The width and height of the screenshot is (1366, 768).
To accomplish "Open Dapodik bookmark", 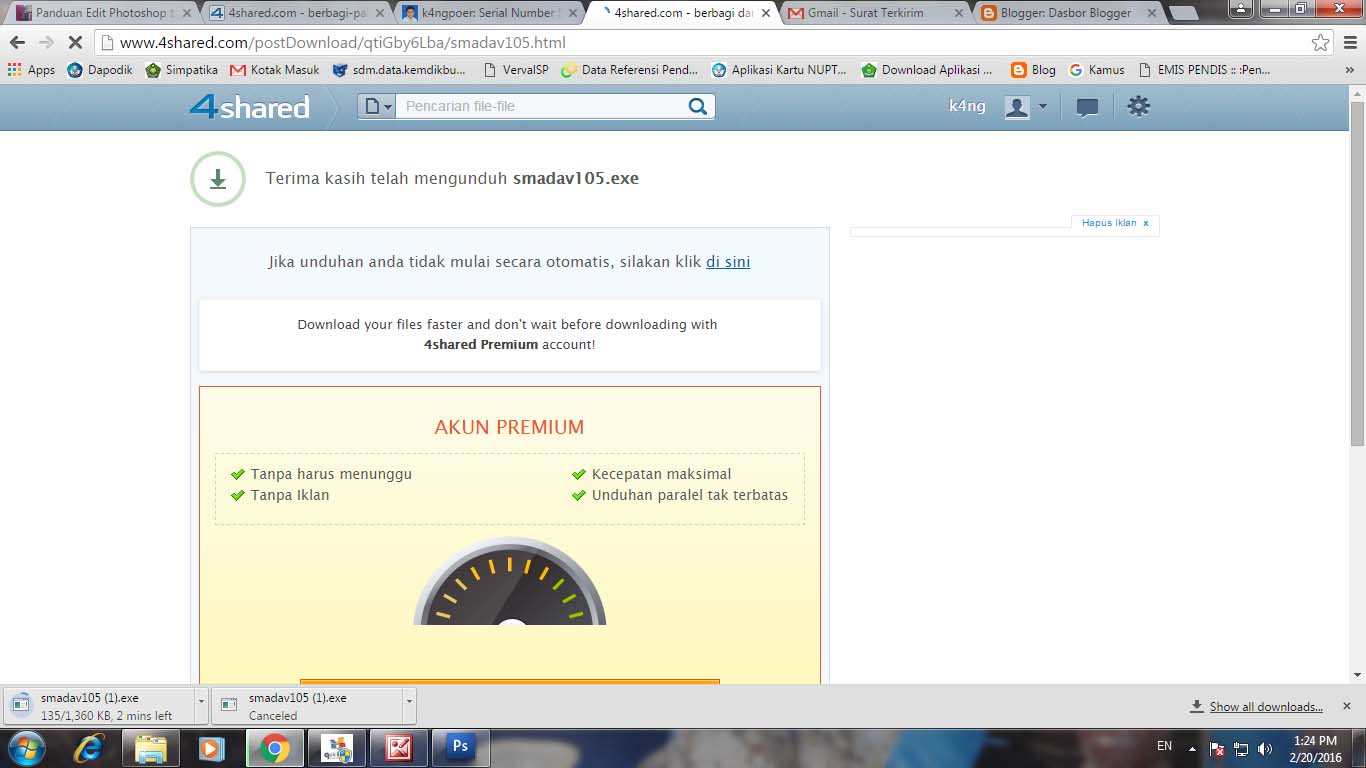I will pyautogui.click(x=100, y=70).
